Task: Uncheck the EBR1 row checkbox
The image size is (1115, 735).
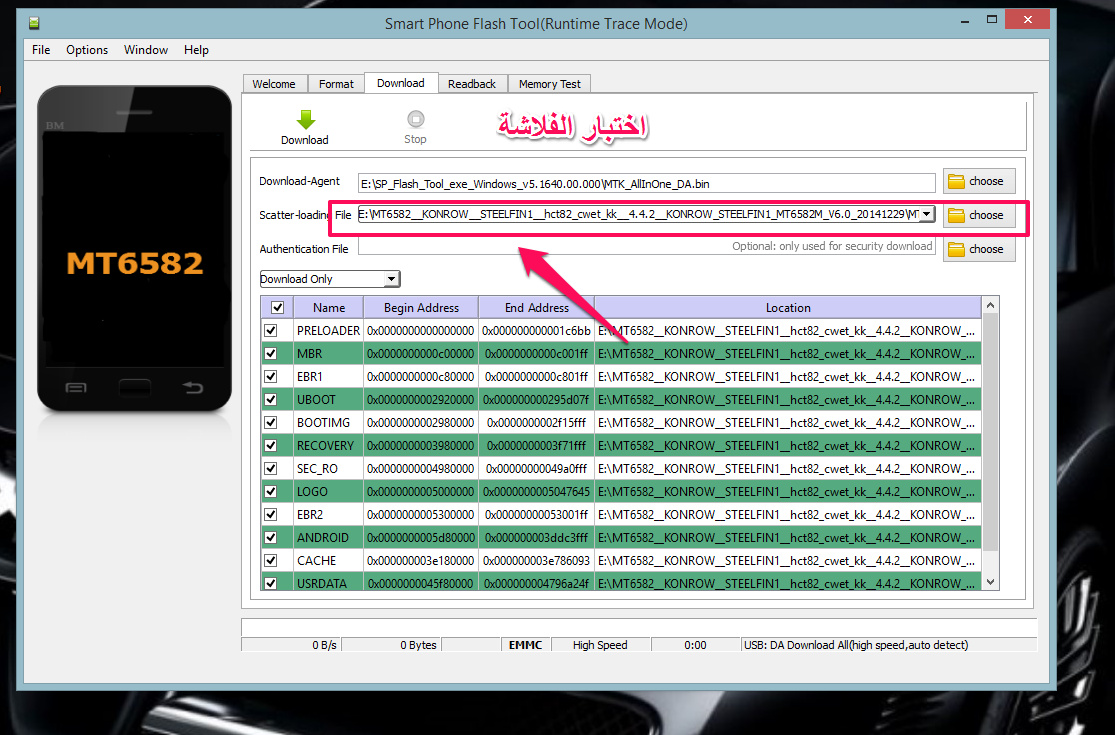Action: [x=271, y=376]
